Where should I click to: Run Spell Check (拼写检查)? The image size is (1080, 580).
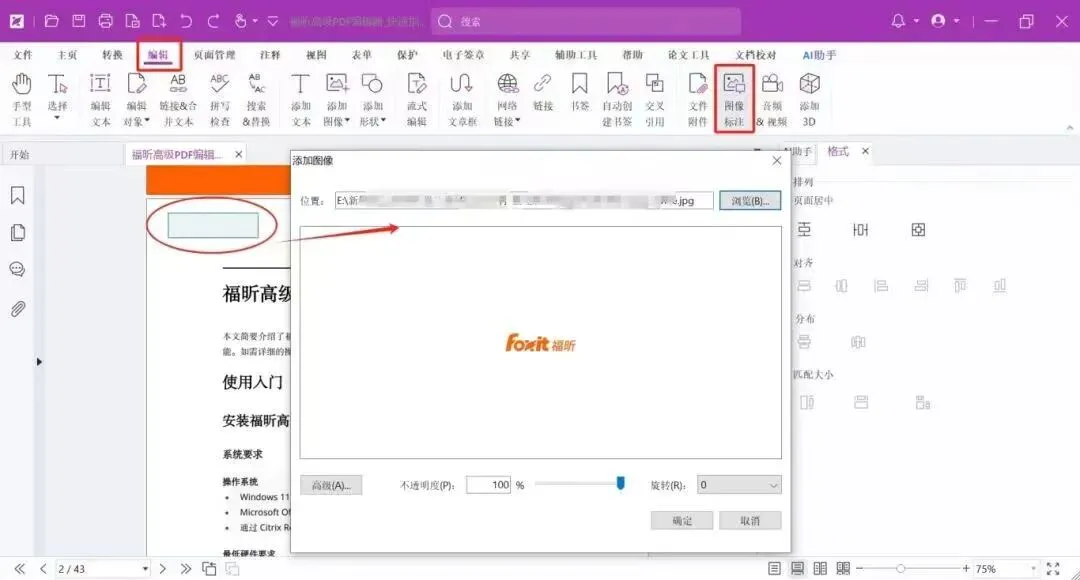220,100
